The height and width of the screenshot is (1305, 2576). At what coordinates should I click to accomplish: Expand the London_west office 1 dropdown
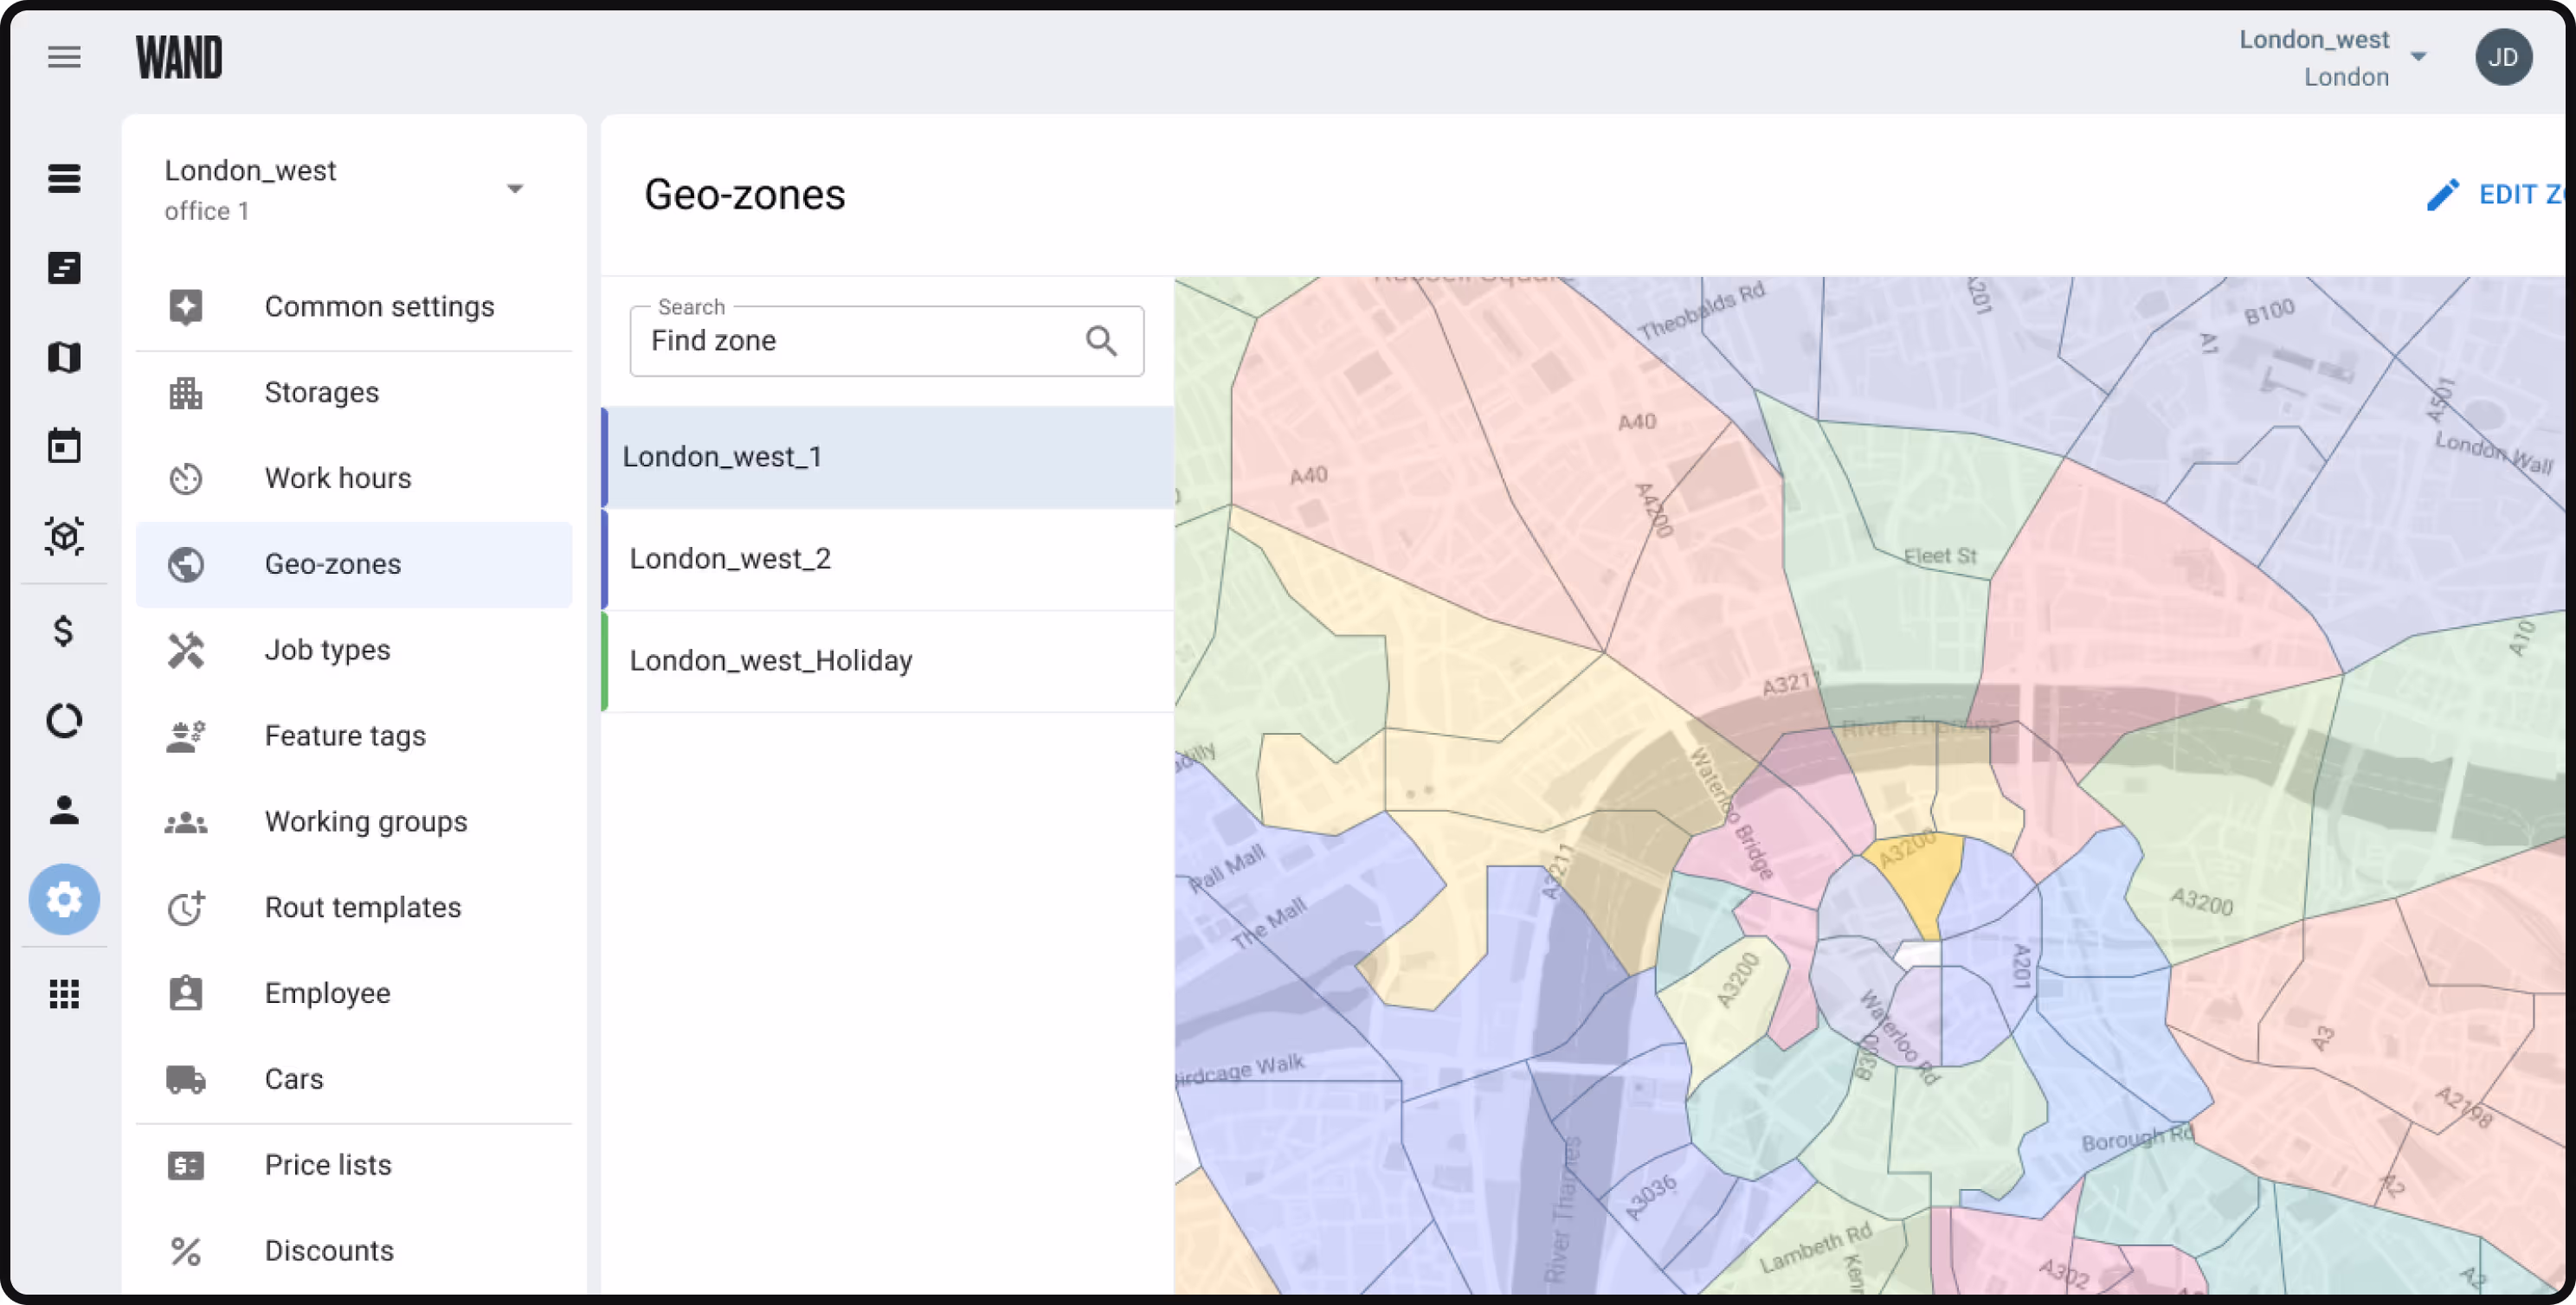click(514, 189)
